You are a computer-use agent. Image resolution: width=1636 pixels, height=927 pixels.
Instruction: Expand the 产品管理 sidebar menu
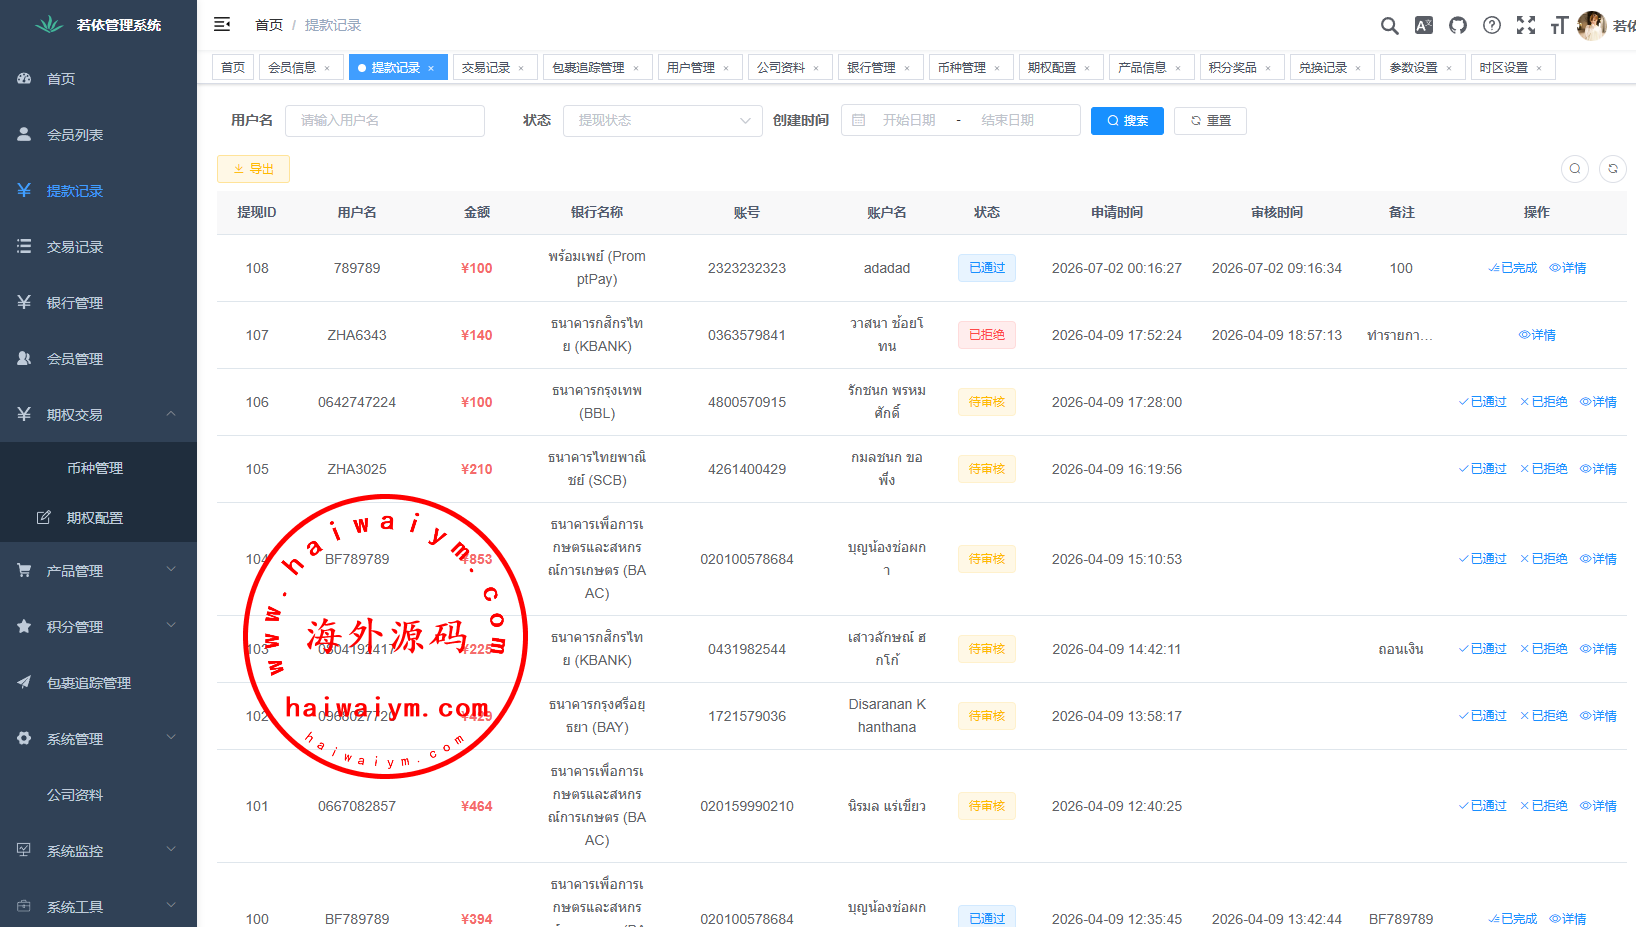[x=98, y=571]
